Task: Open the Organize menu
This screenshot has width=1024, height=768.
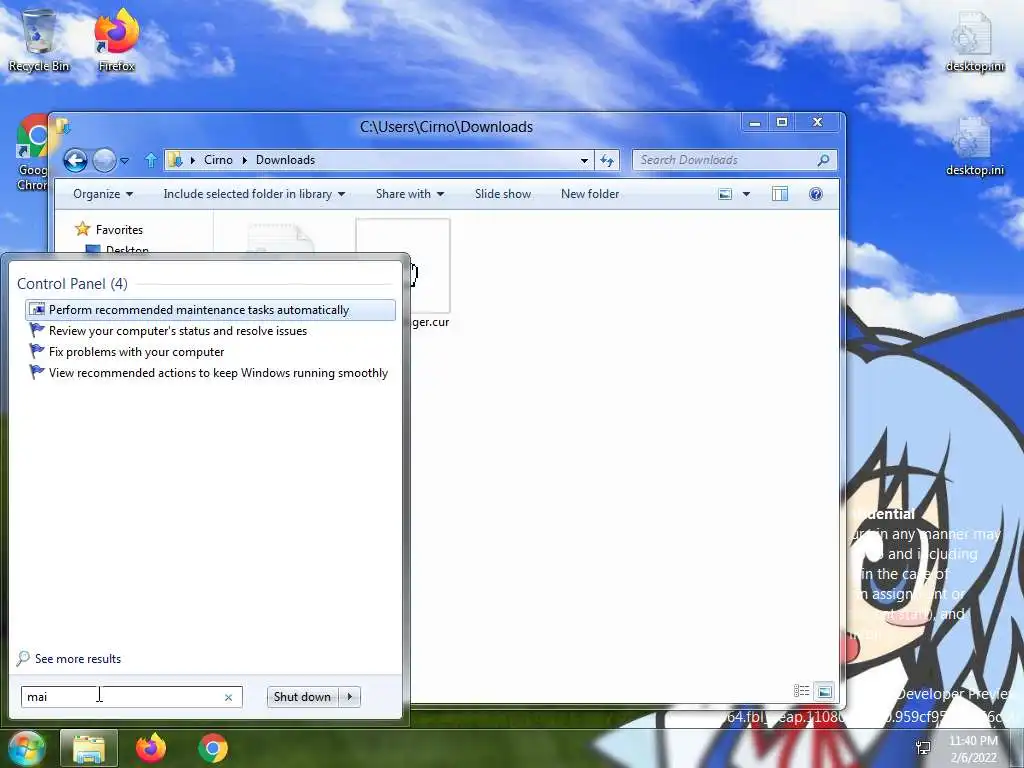Action: pyautogui.click(x=103, y=194)
